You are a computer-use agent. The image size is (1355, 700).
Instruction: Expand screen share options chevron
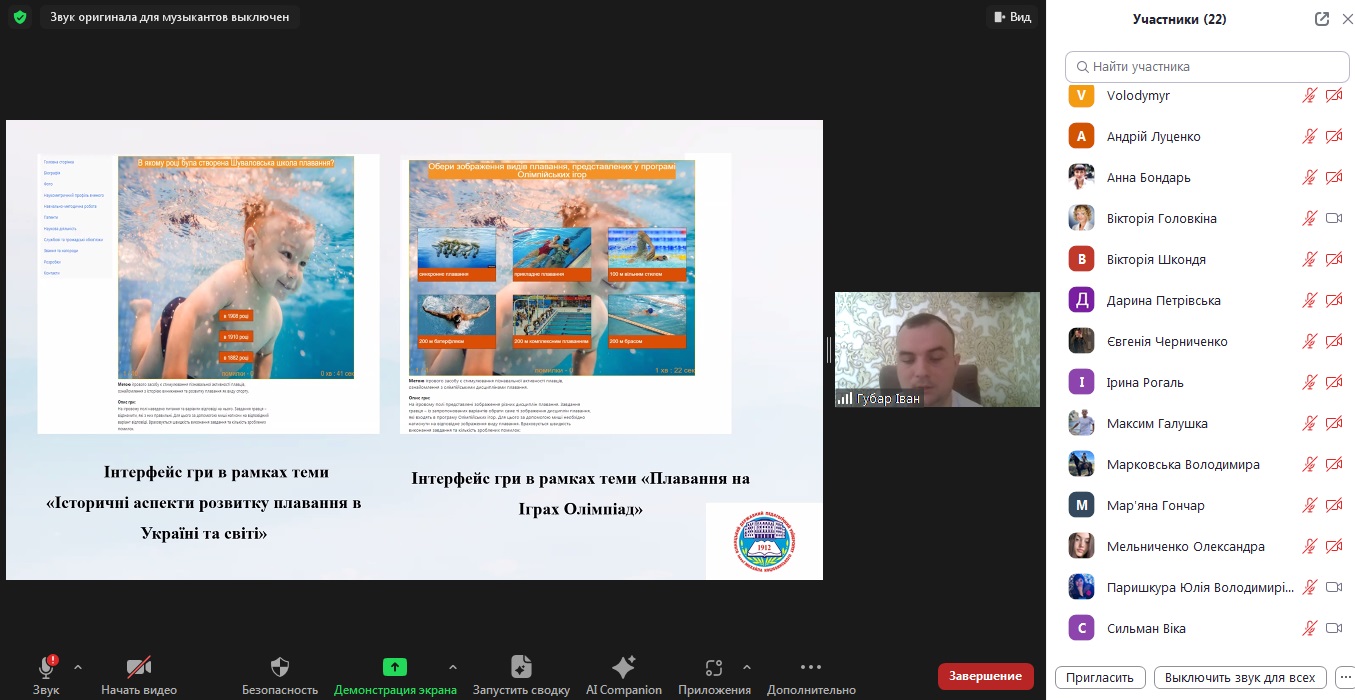453,667
